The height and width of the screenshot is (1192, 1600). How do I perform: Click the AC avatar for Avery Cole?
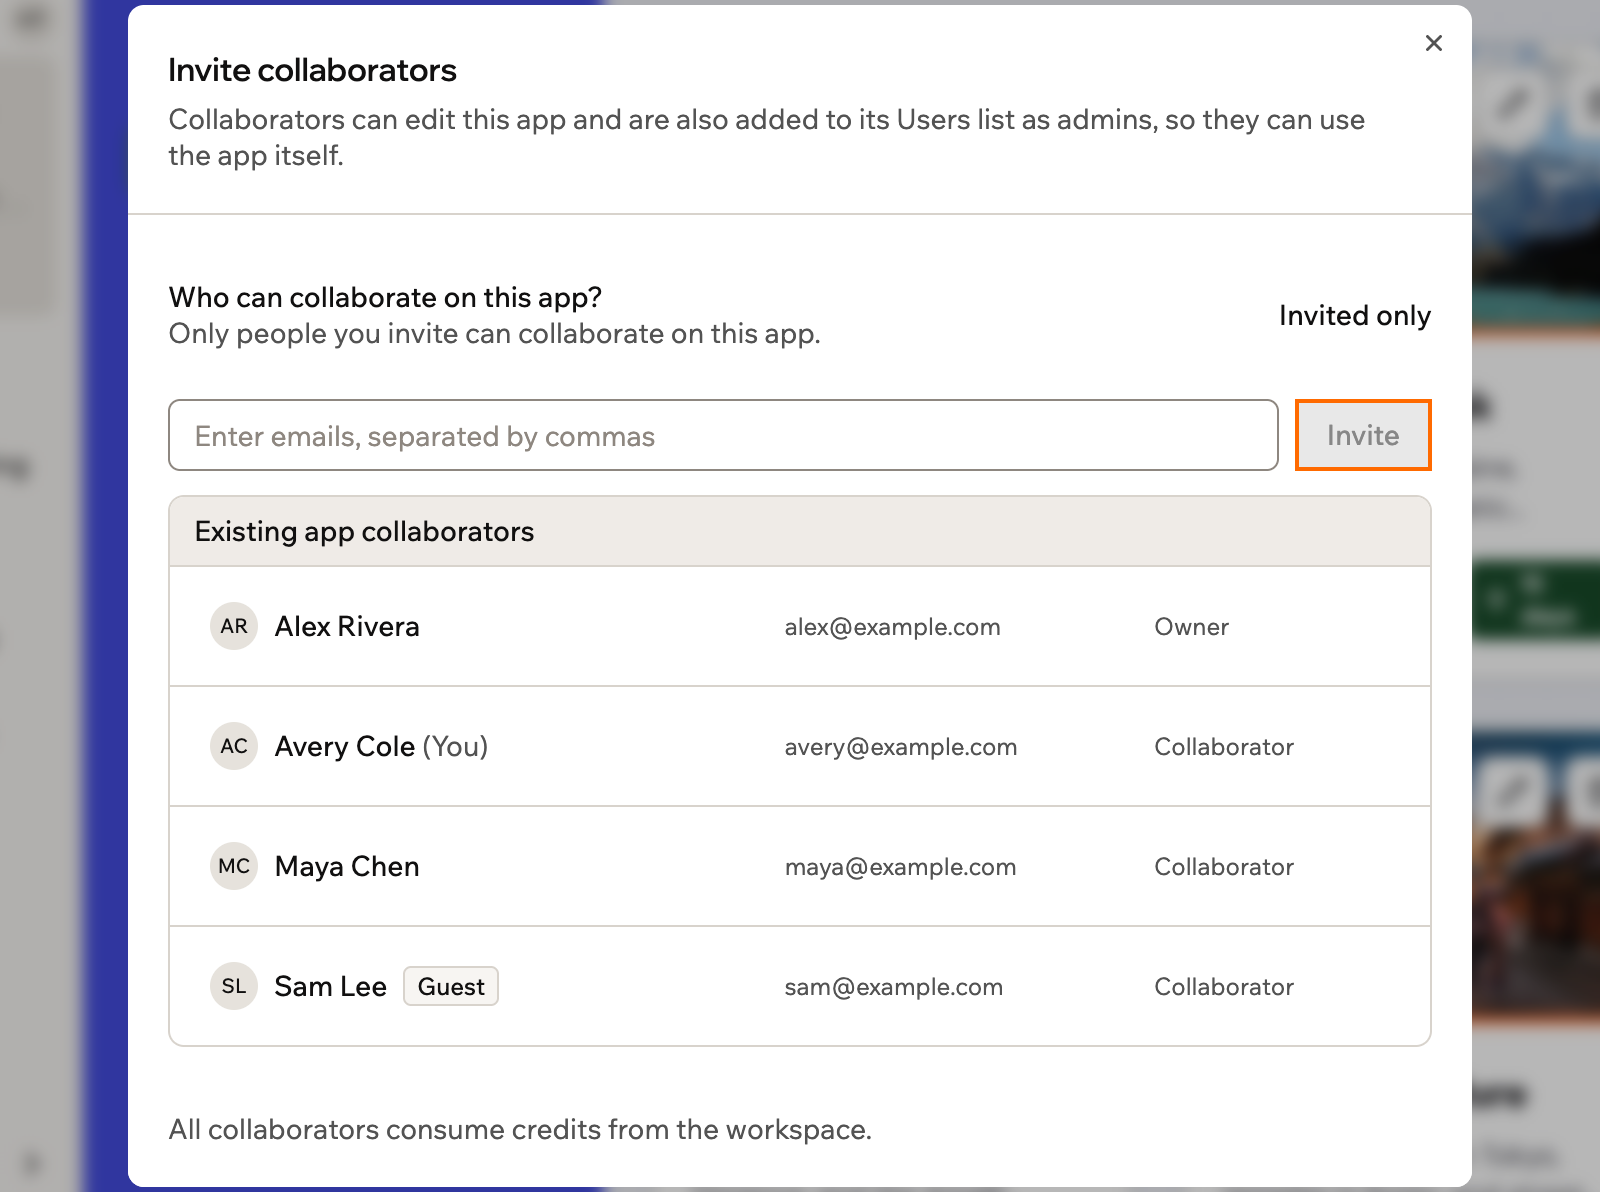click(x=234, y=746)
